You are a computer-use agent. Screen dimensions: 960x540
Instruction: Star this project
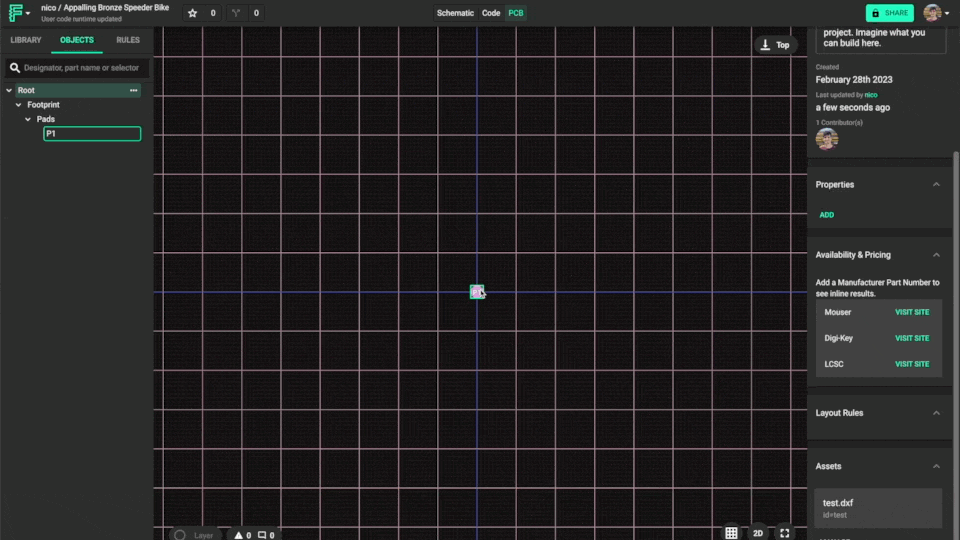pyautogui.click(x=192, y=13)
